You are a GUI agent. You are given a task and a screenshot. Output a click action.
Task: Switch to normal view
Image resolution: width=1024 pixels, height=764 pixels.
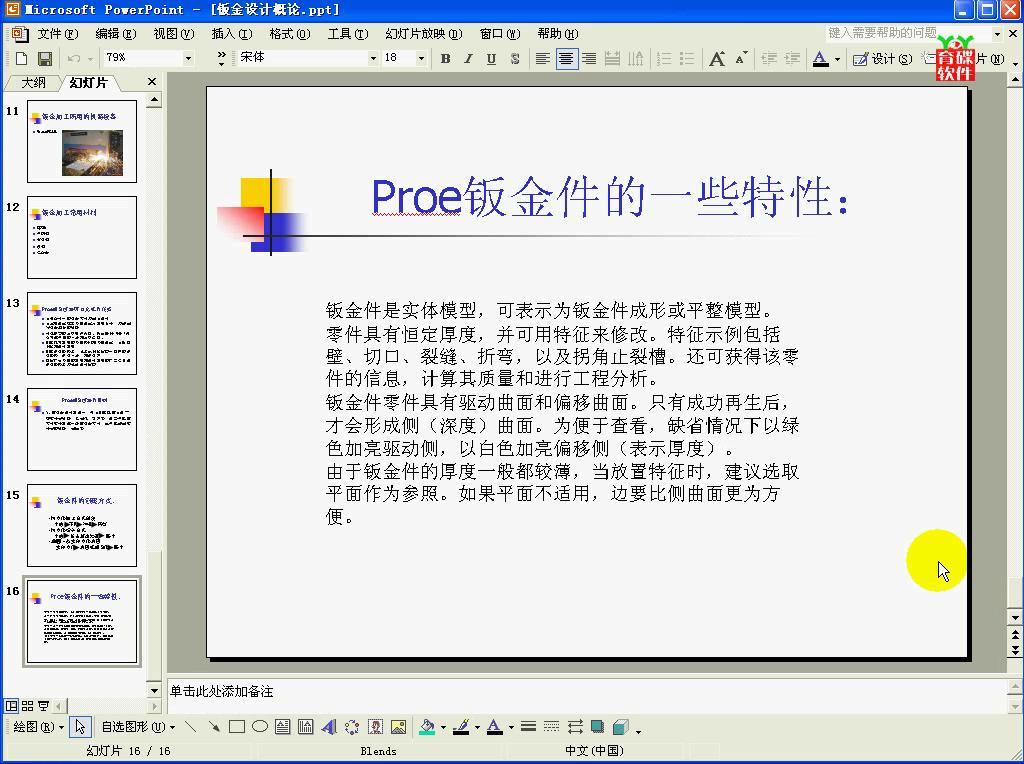point(12,706)
